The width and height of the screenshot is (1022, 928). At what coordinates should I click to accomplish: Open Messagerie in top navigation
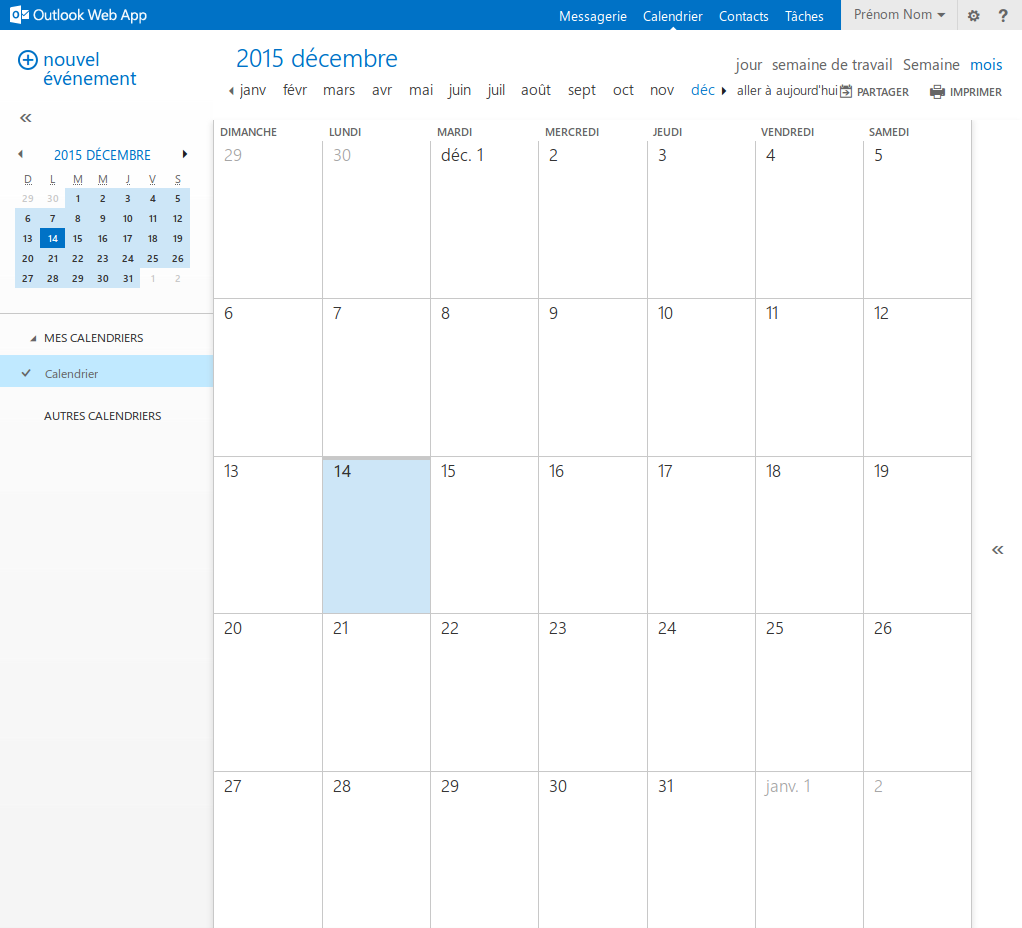pyautogui.click(x=592, y=16)
